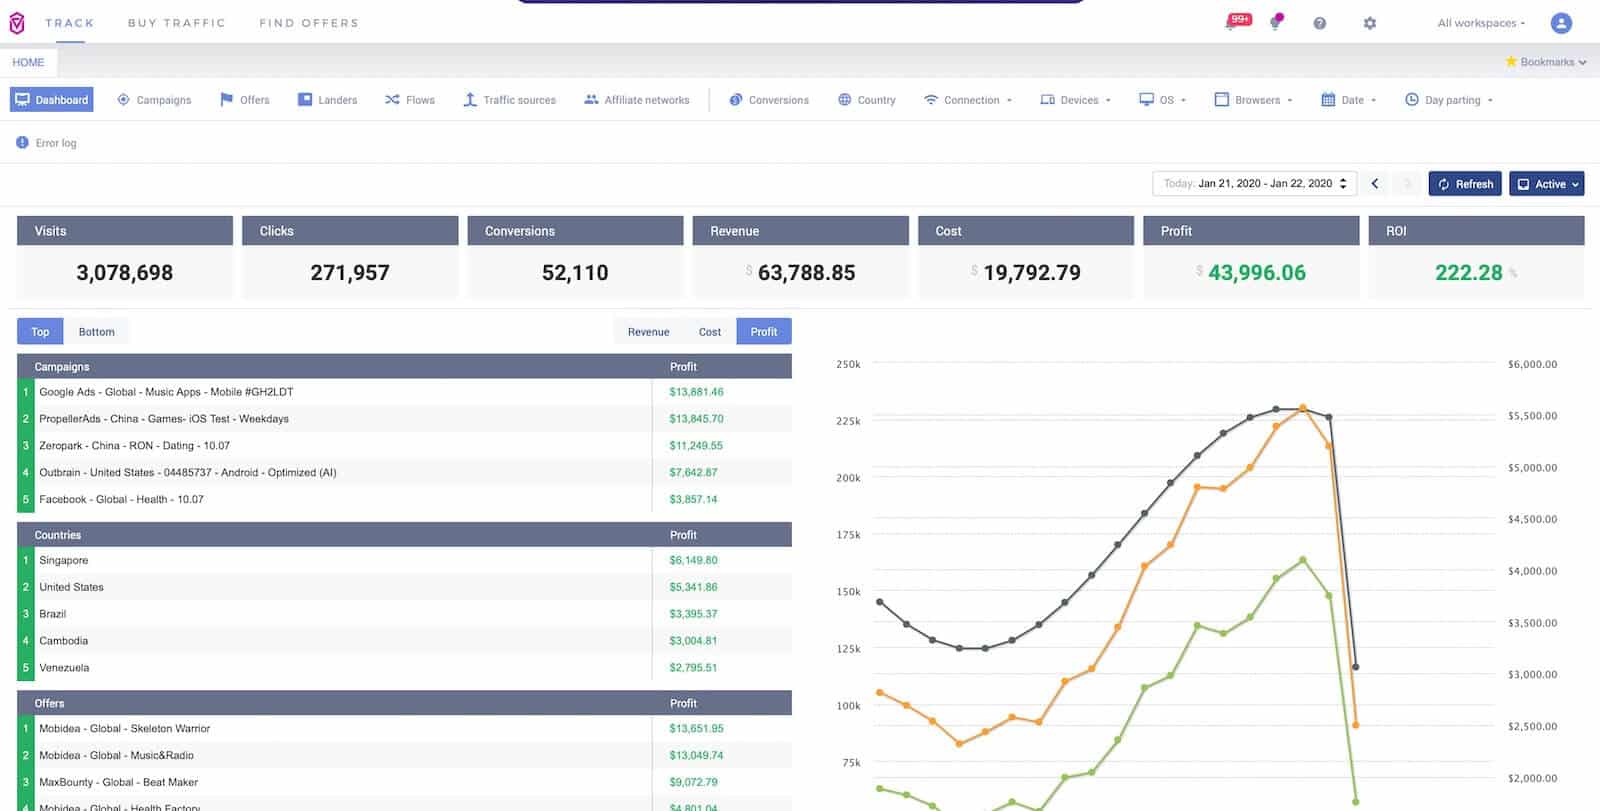Screen dimensions: 1600x811
Task: Expand the Active filter dropdown
Action: point(1547,184)
